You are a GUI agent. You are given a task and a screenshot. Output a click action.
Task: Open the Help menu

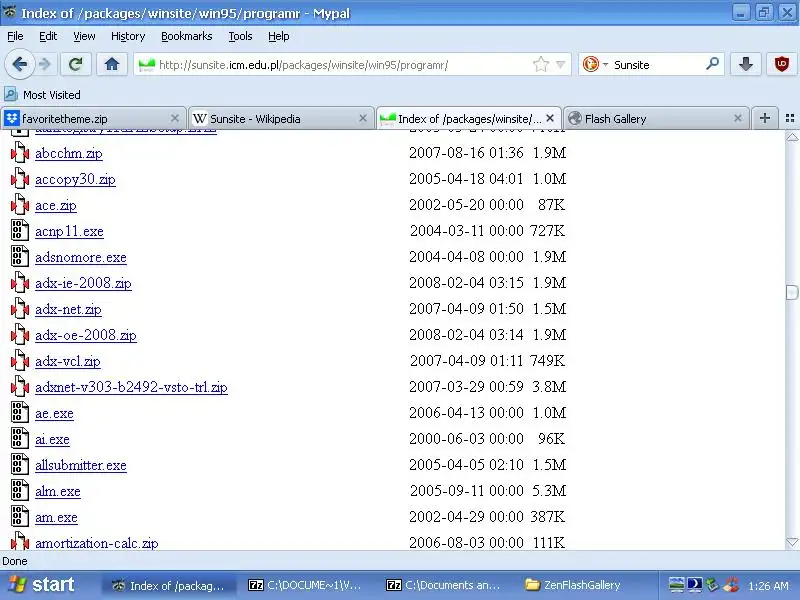[279, 36]
